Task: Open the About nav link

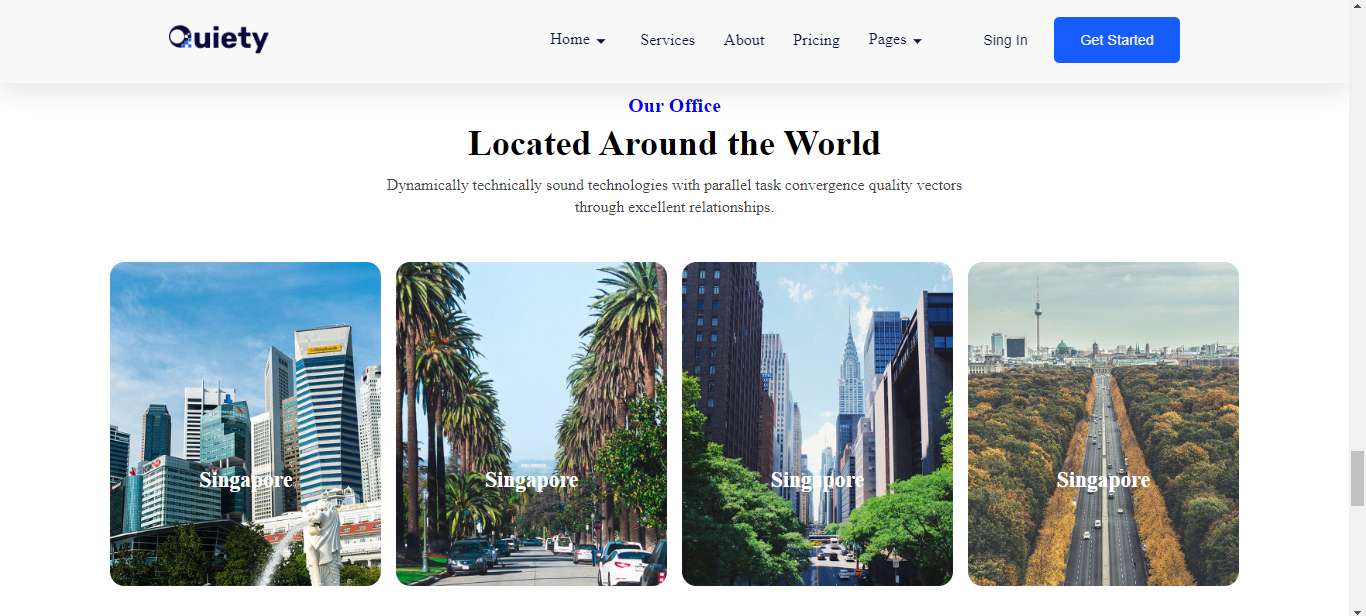Action: 744,40
